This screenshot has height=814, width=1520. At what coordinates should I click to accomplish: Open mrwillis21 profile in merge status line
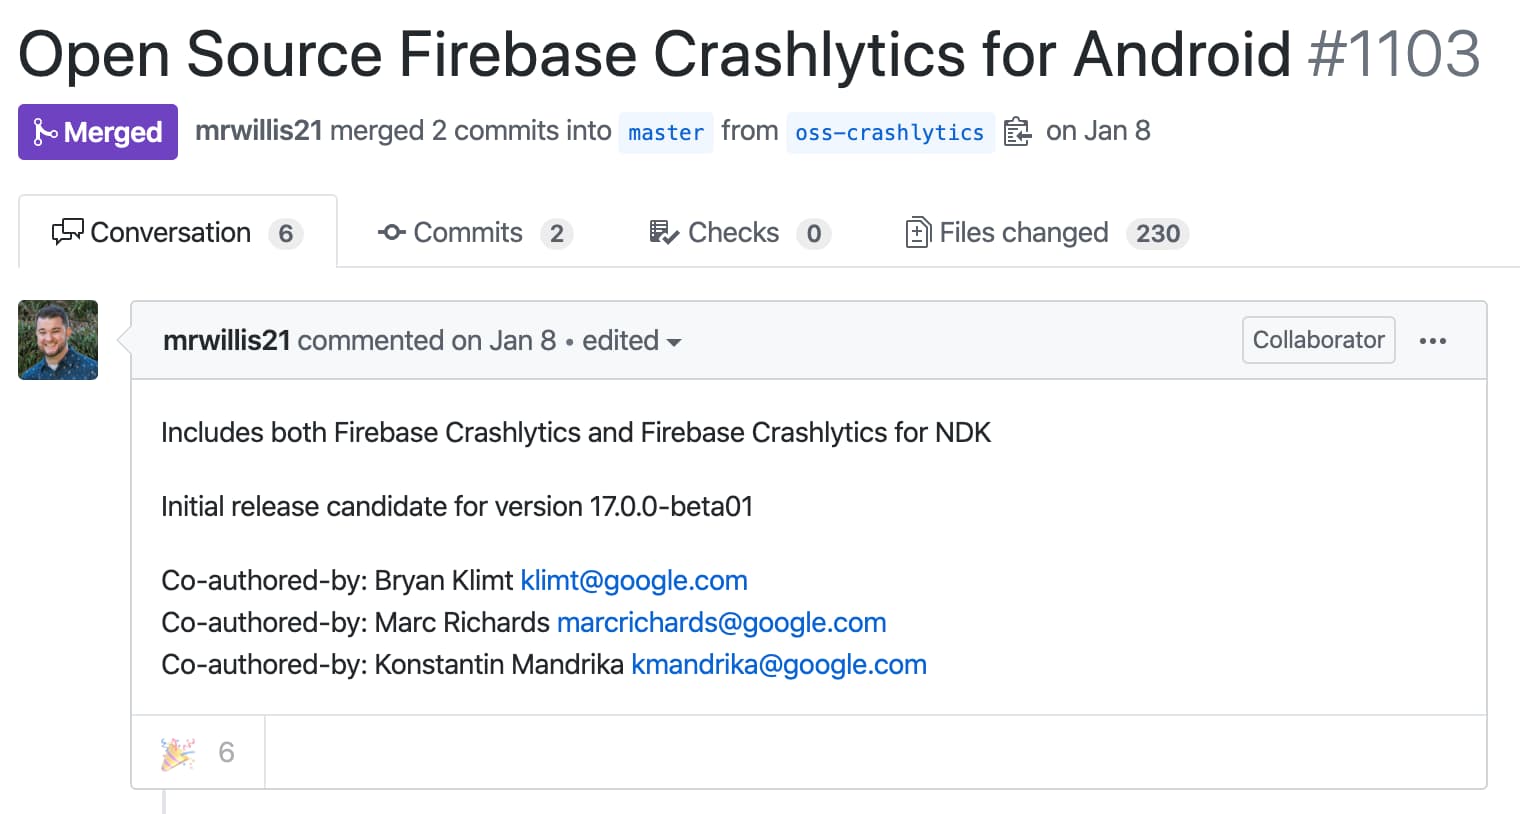tap(259, 131)
